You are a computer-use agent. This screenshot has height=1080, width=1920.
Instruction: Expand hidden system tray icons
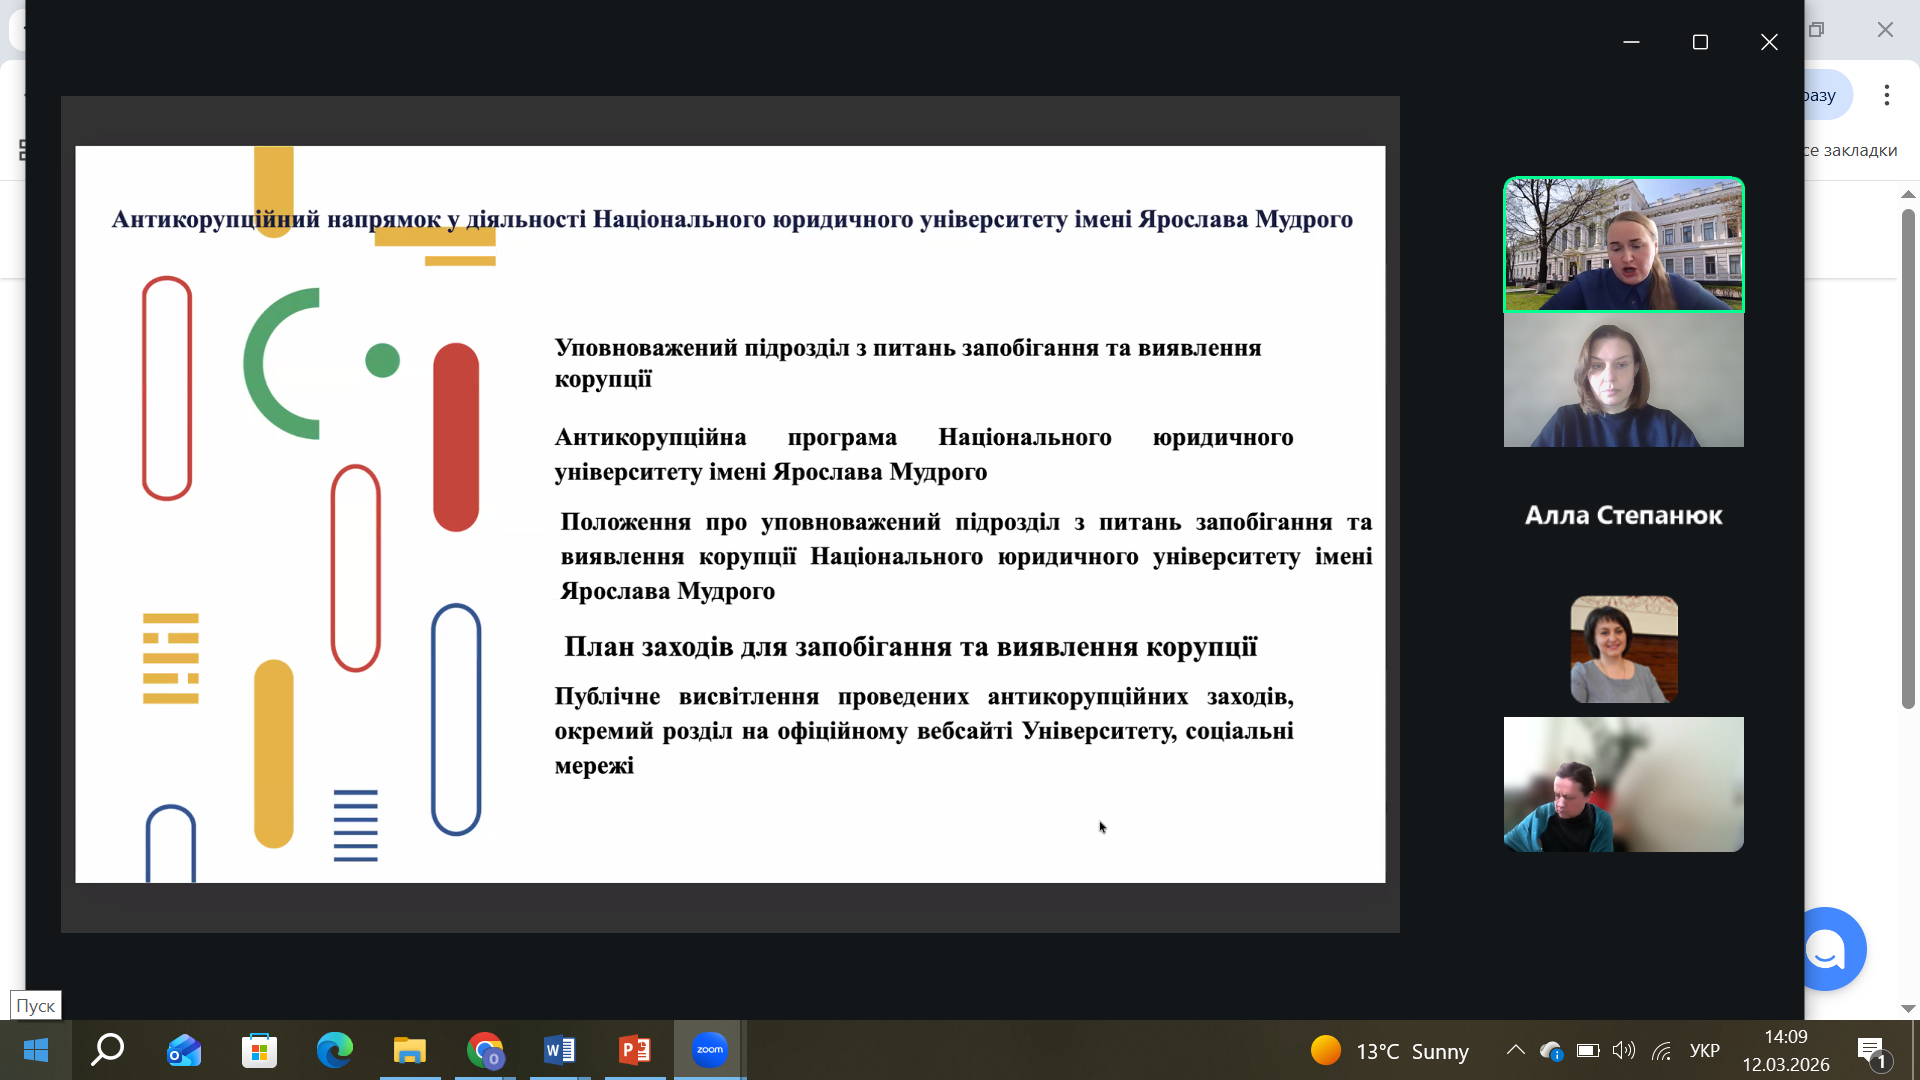[1515, 1050]
